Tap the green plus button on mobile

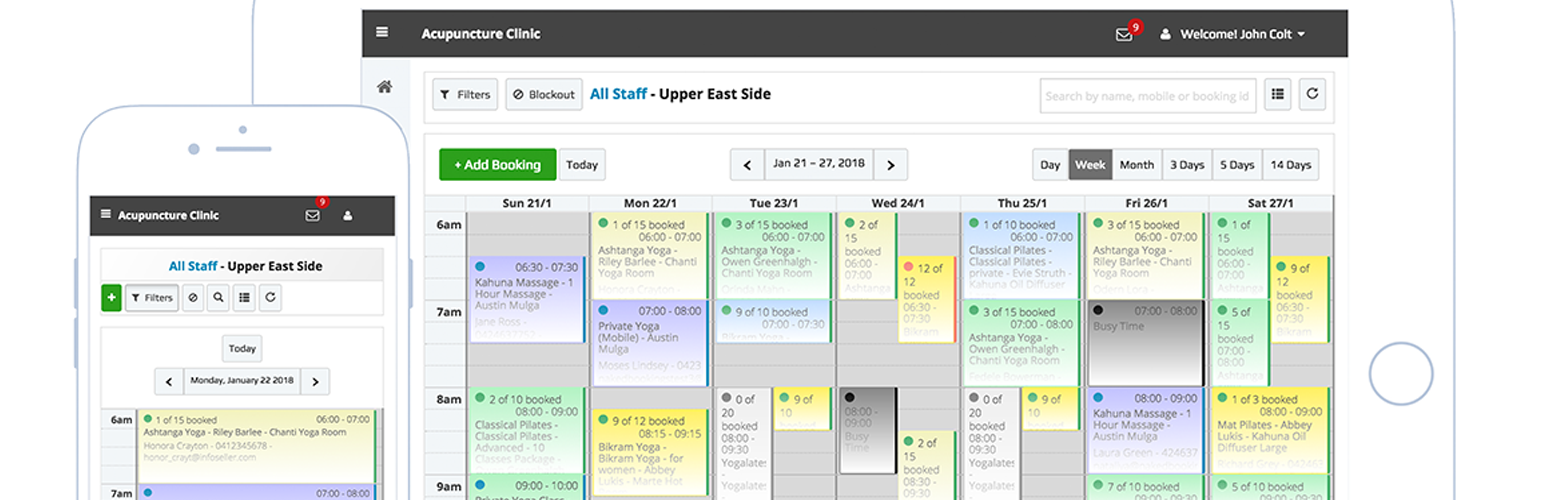coord(111,297)
